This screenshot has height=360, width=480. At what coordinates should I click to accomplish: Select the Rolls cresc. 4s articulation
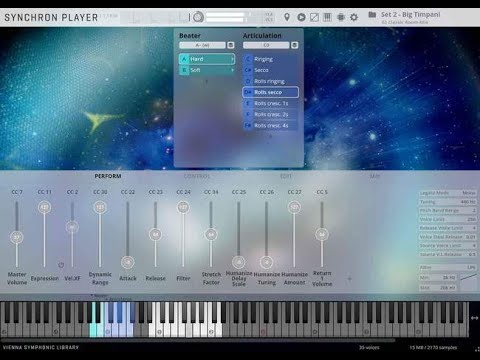point(270,125)
